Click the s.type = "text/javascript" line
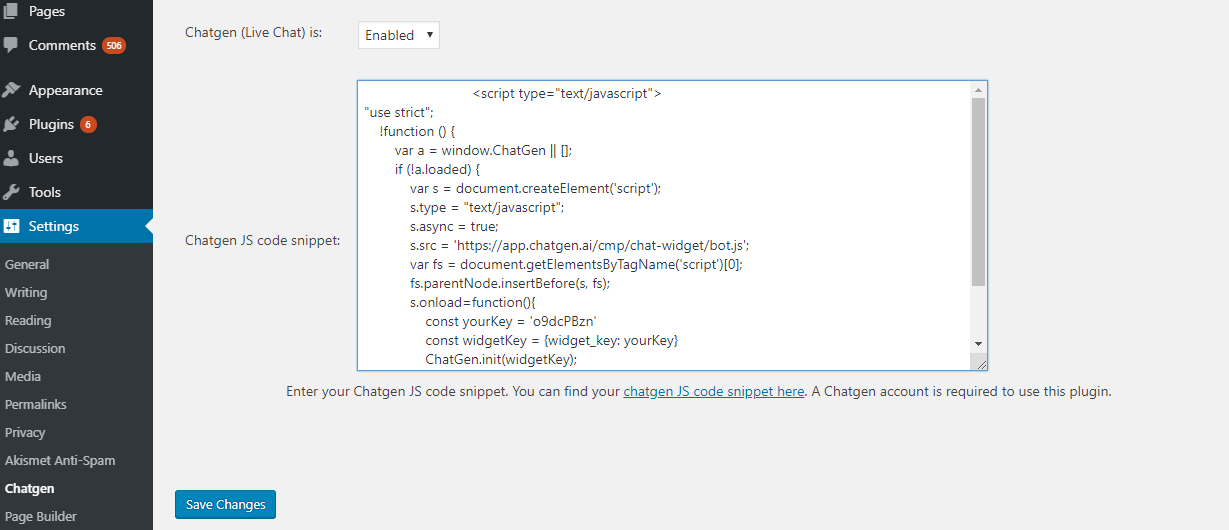 click(x=487, y=207)
